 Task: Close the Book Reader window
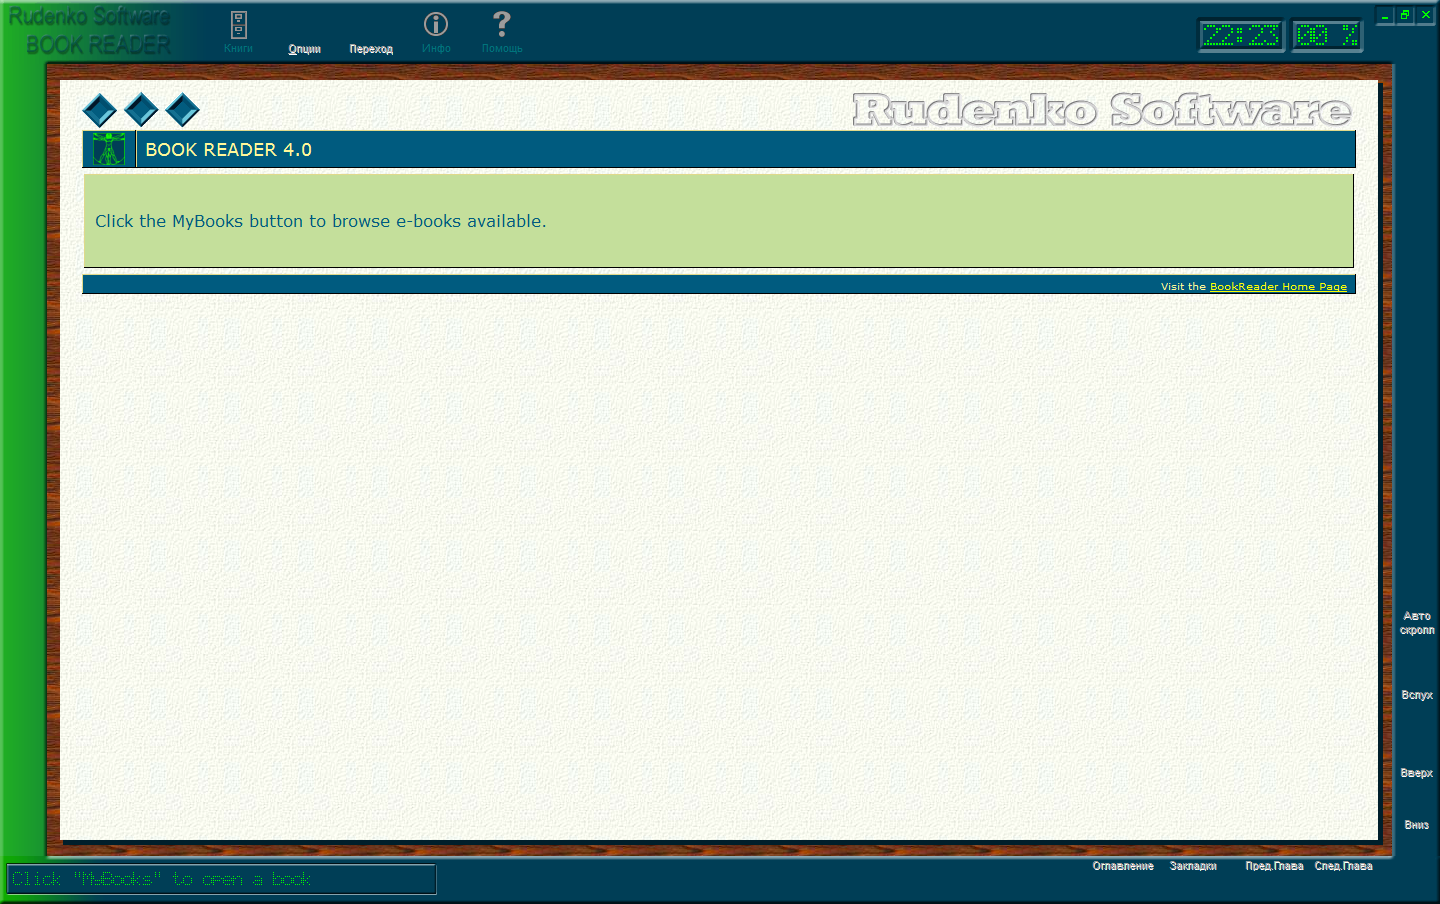tap(1426, 15)
